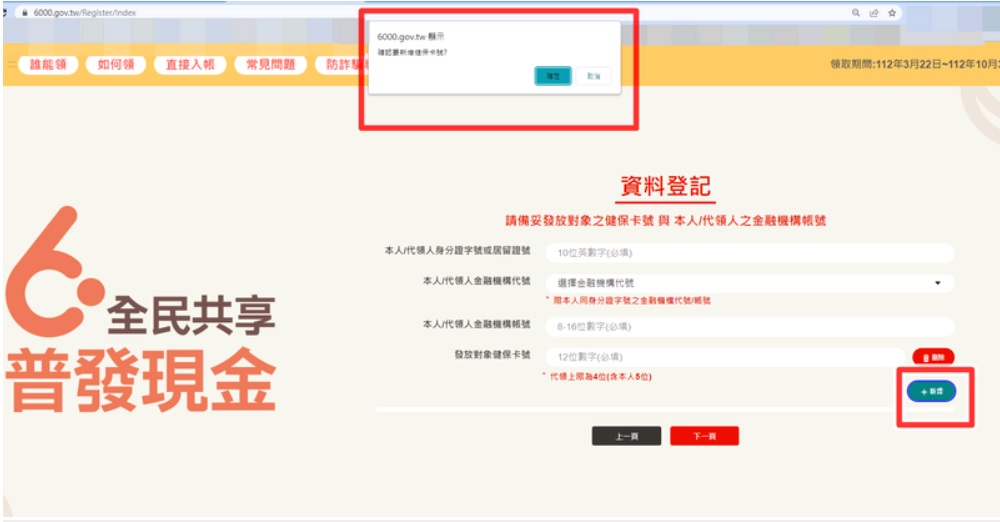
Task: Click the dialog message 確認要新增健保卡號?
Action: click(412, 52)
